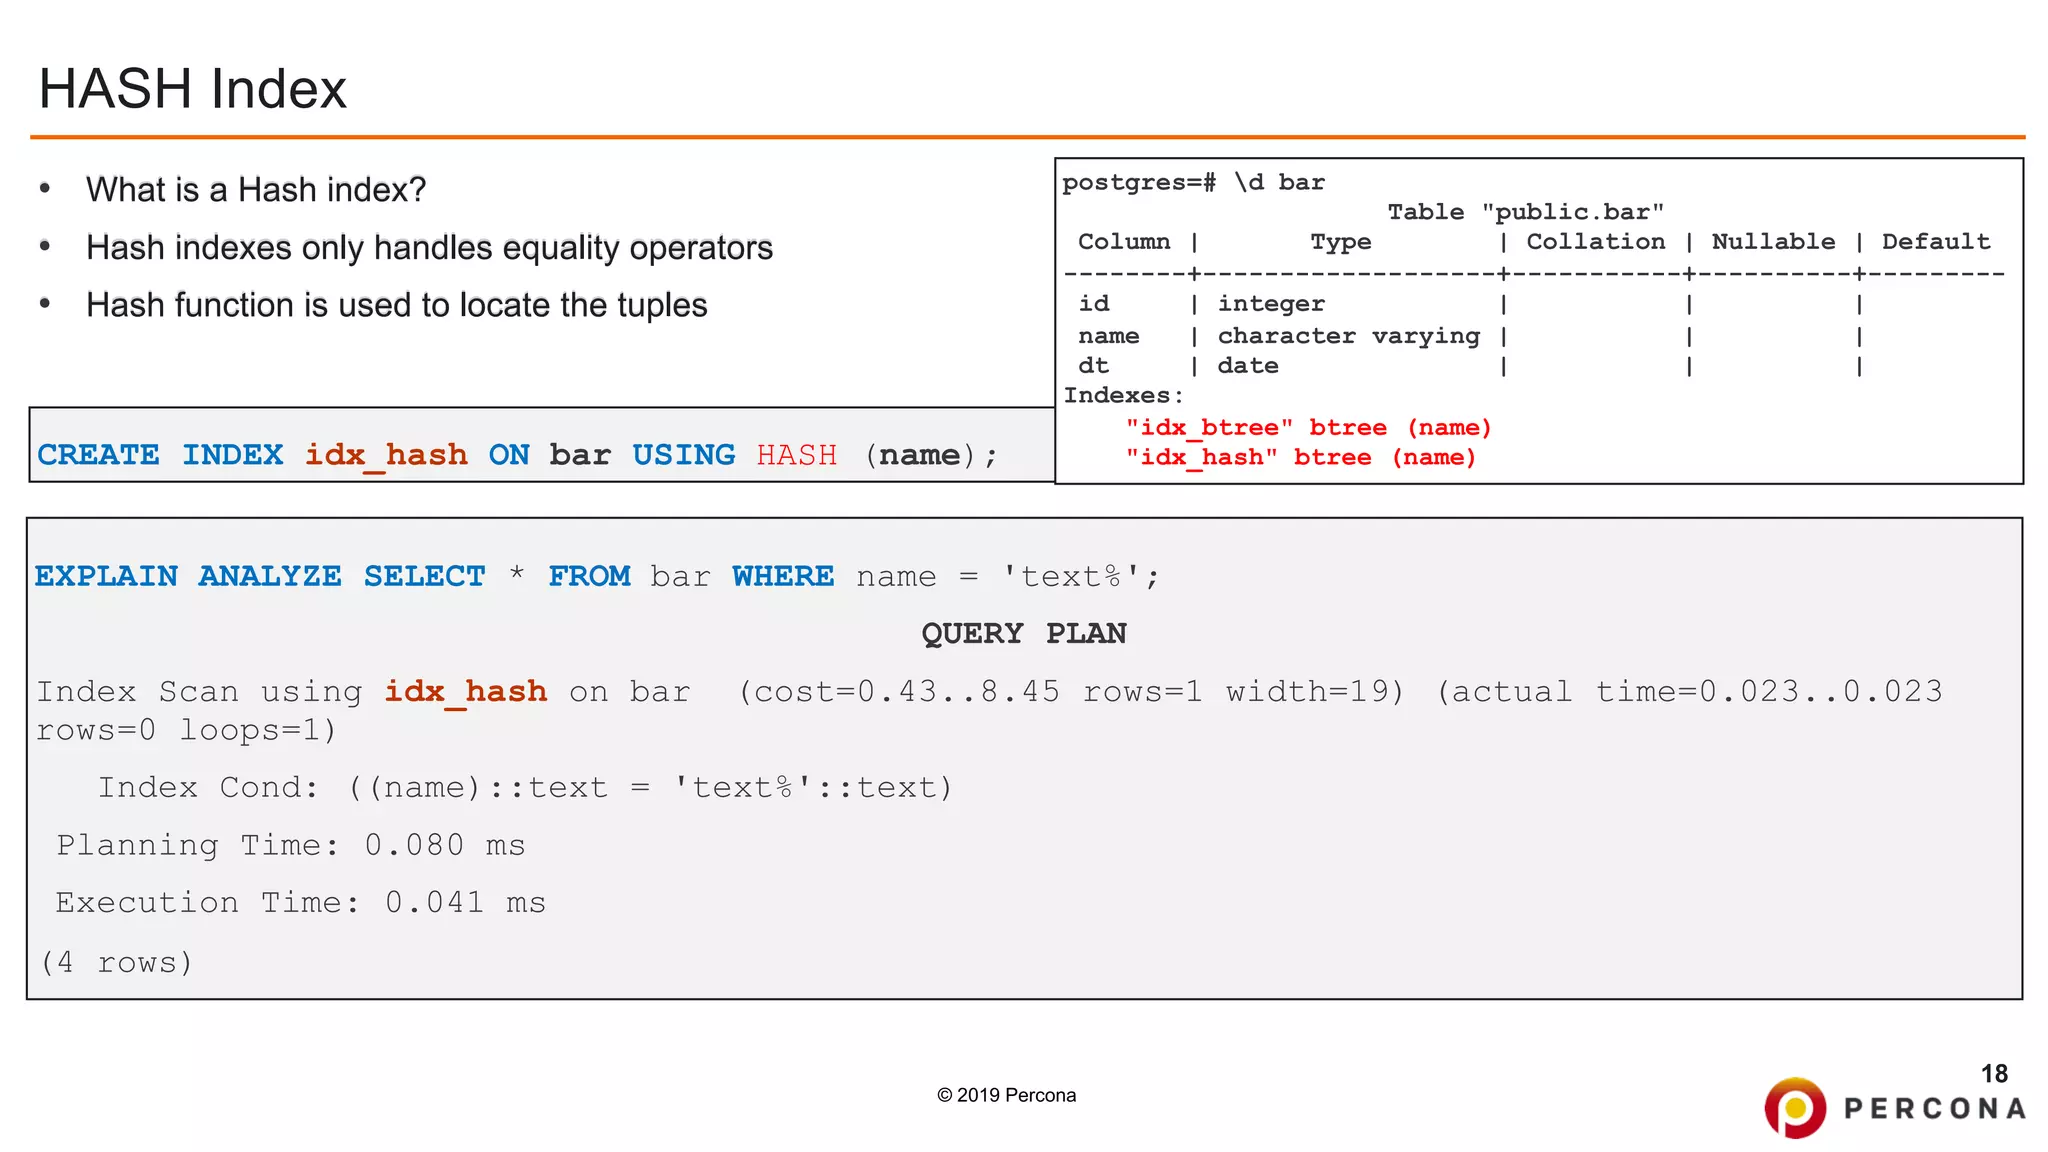
Task: Click the Table "public.bar" heading
Action: coord(1525,212)
